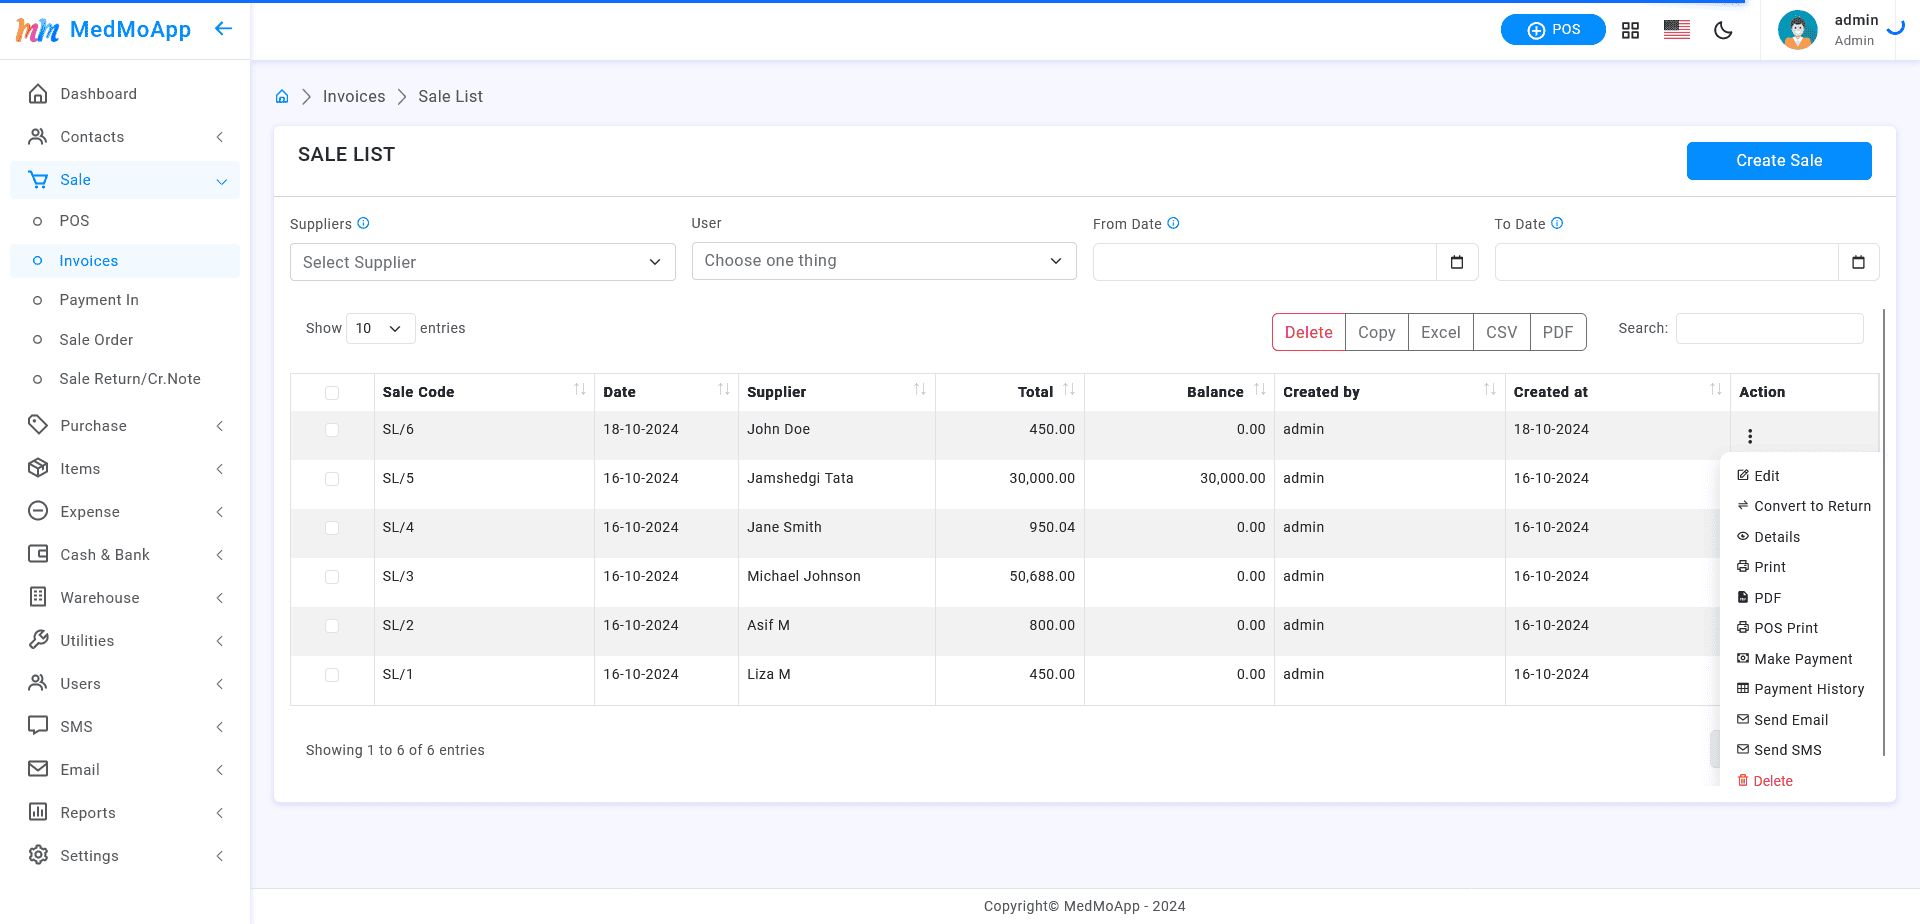Open the To Date calendar icon
The width and height of the screenshot is (1920, 924).
(1858, 262)
